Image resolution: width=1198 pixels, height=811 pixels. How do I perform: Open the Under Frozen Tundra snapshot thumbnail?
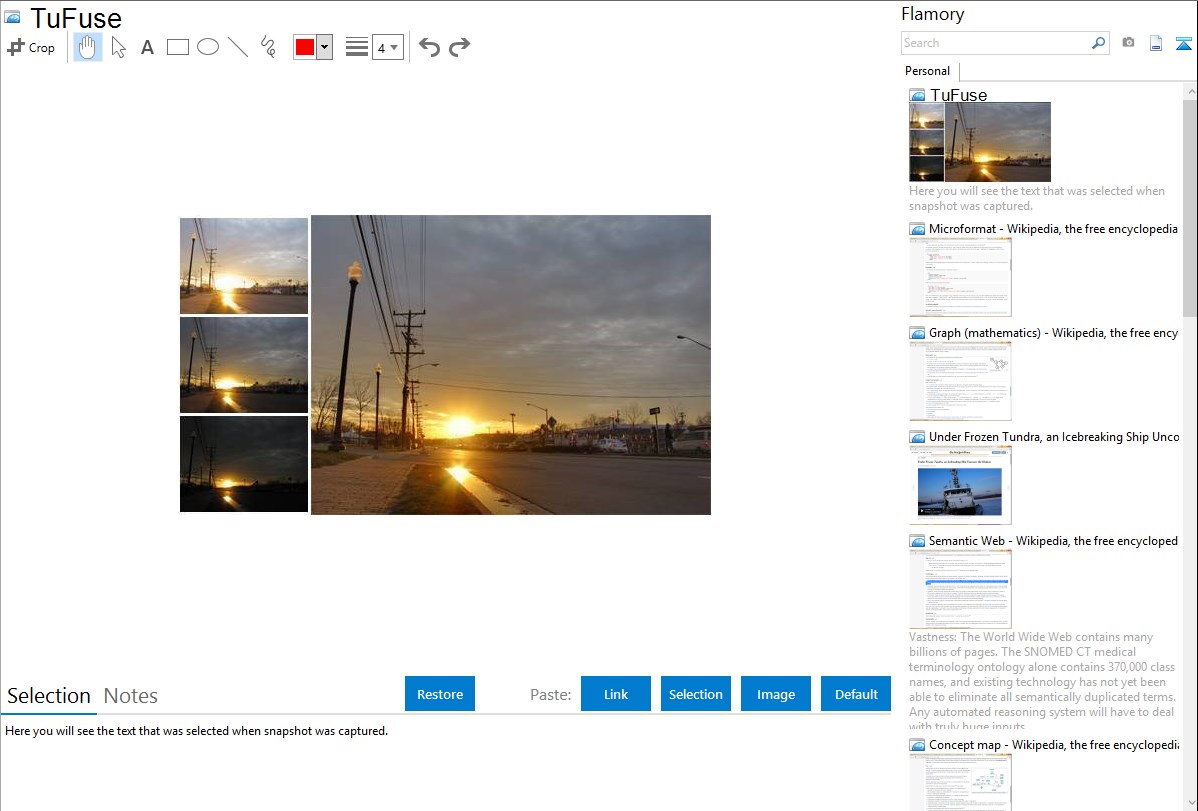960,485
